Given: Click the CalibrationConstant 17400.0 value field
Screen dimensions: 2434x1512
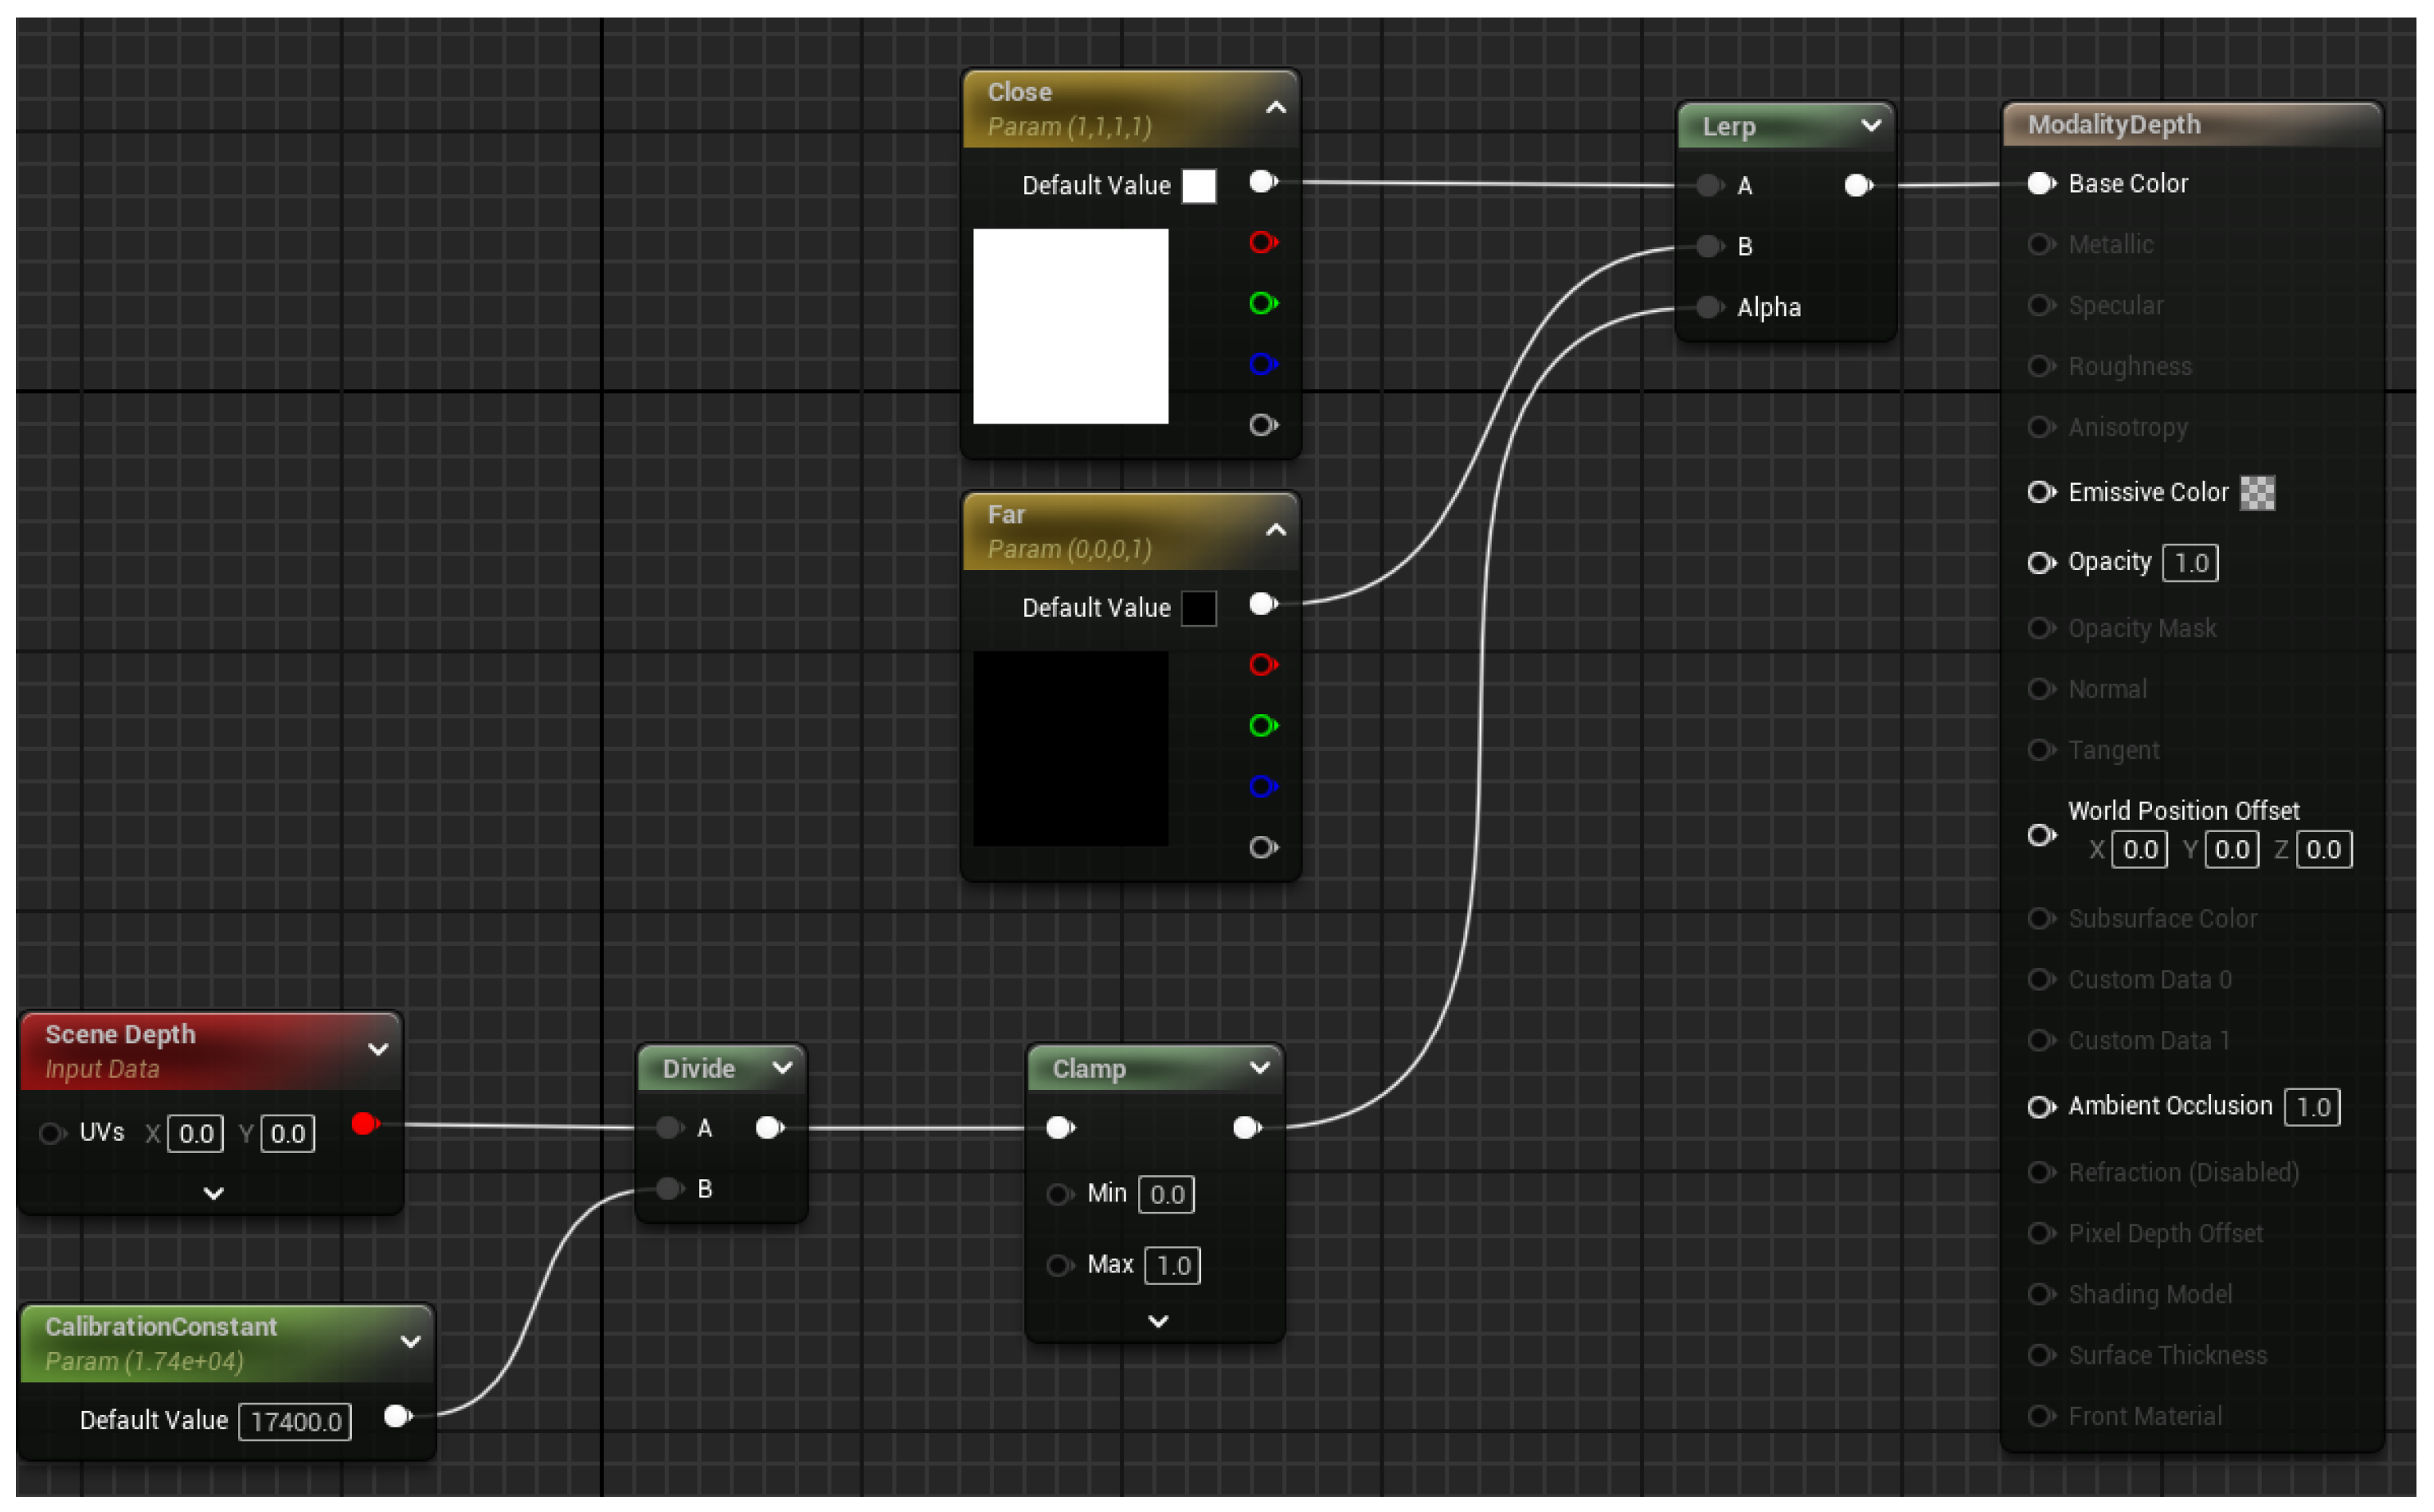Looking at the screenshot, I should point(295,1421).
